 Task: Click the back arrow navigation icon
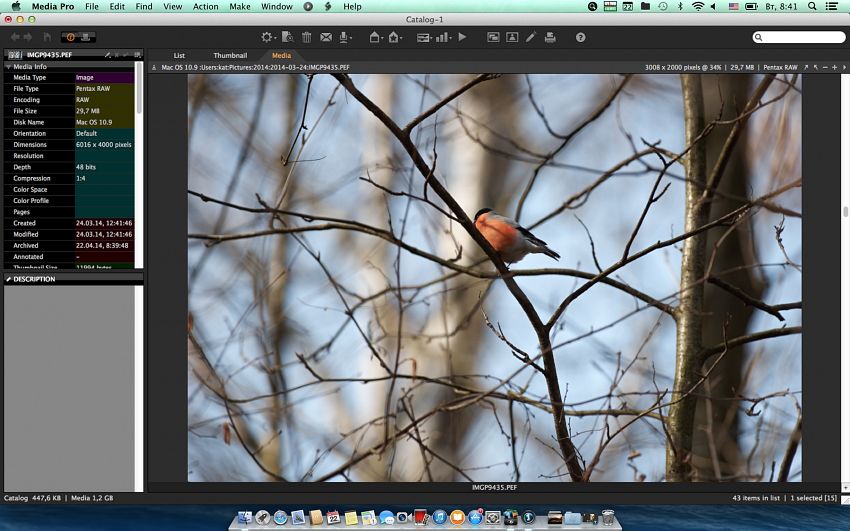(15, 37)
